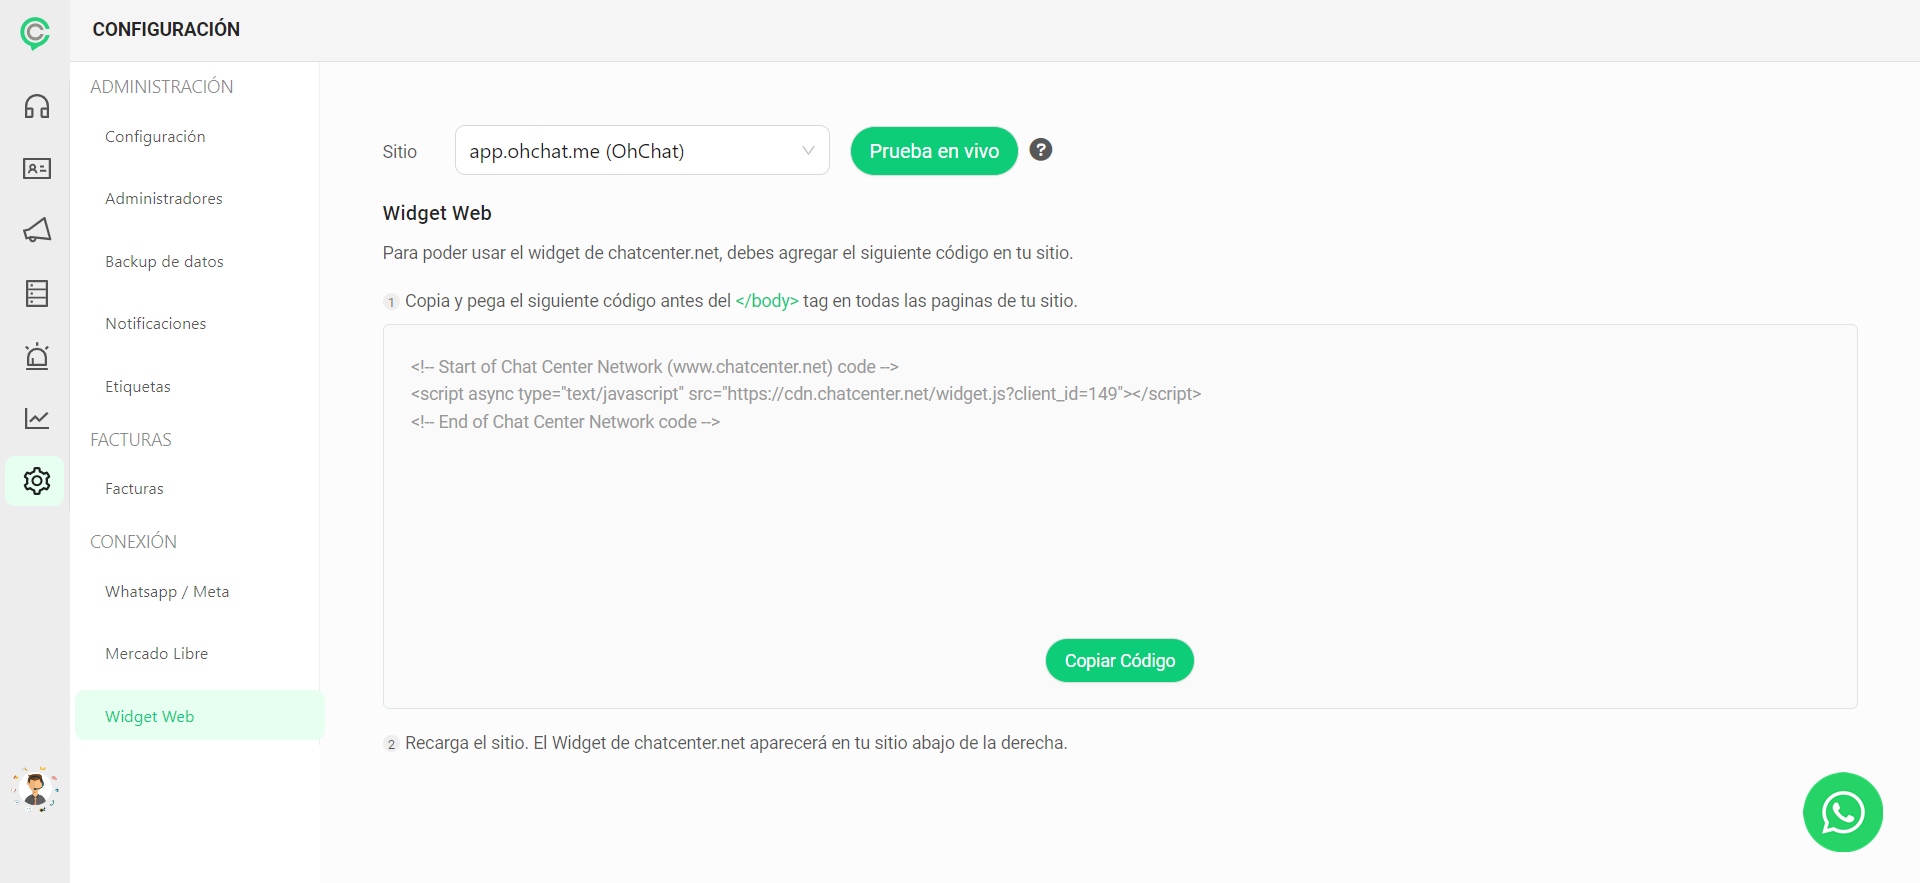Open the contacts card icon

[x=37, y=168]
